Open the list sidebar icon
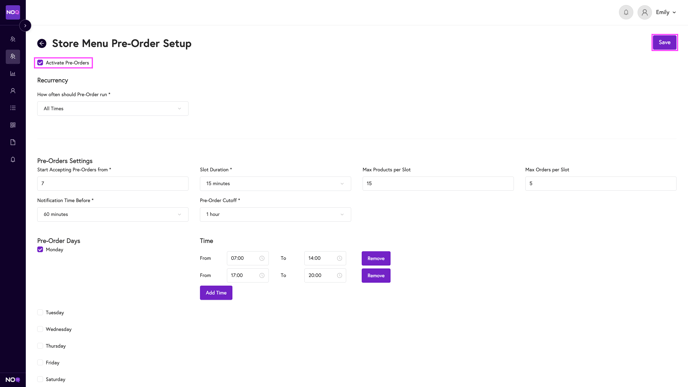 point(13,108)
